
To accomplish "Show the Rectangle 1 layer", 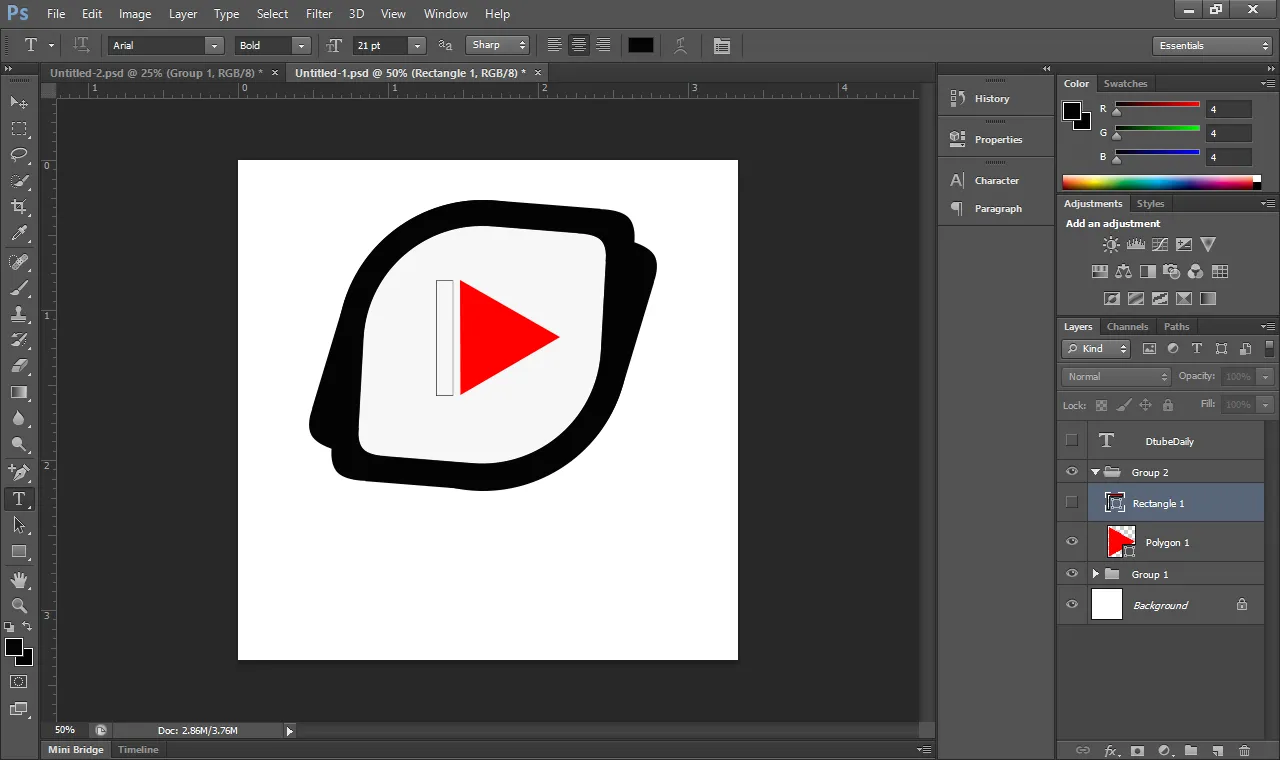I will [x=1072, y=502].
